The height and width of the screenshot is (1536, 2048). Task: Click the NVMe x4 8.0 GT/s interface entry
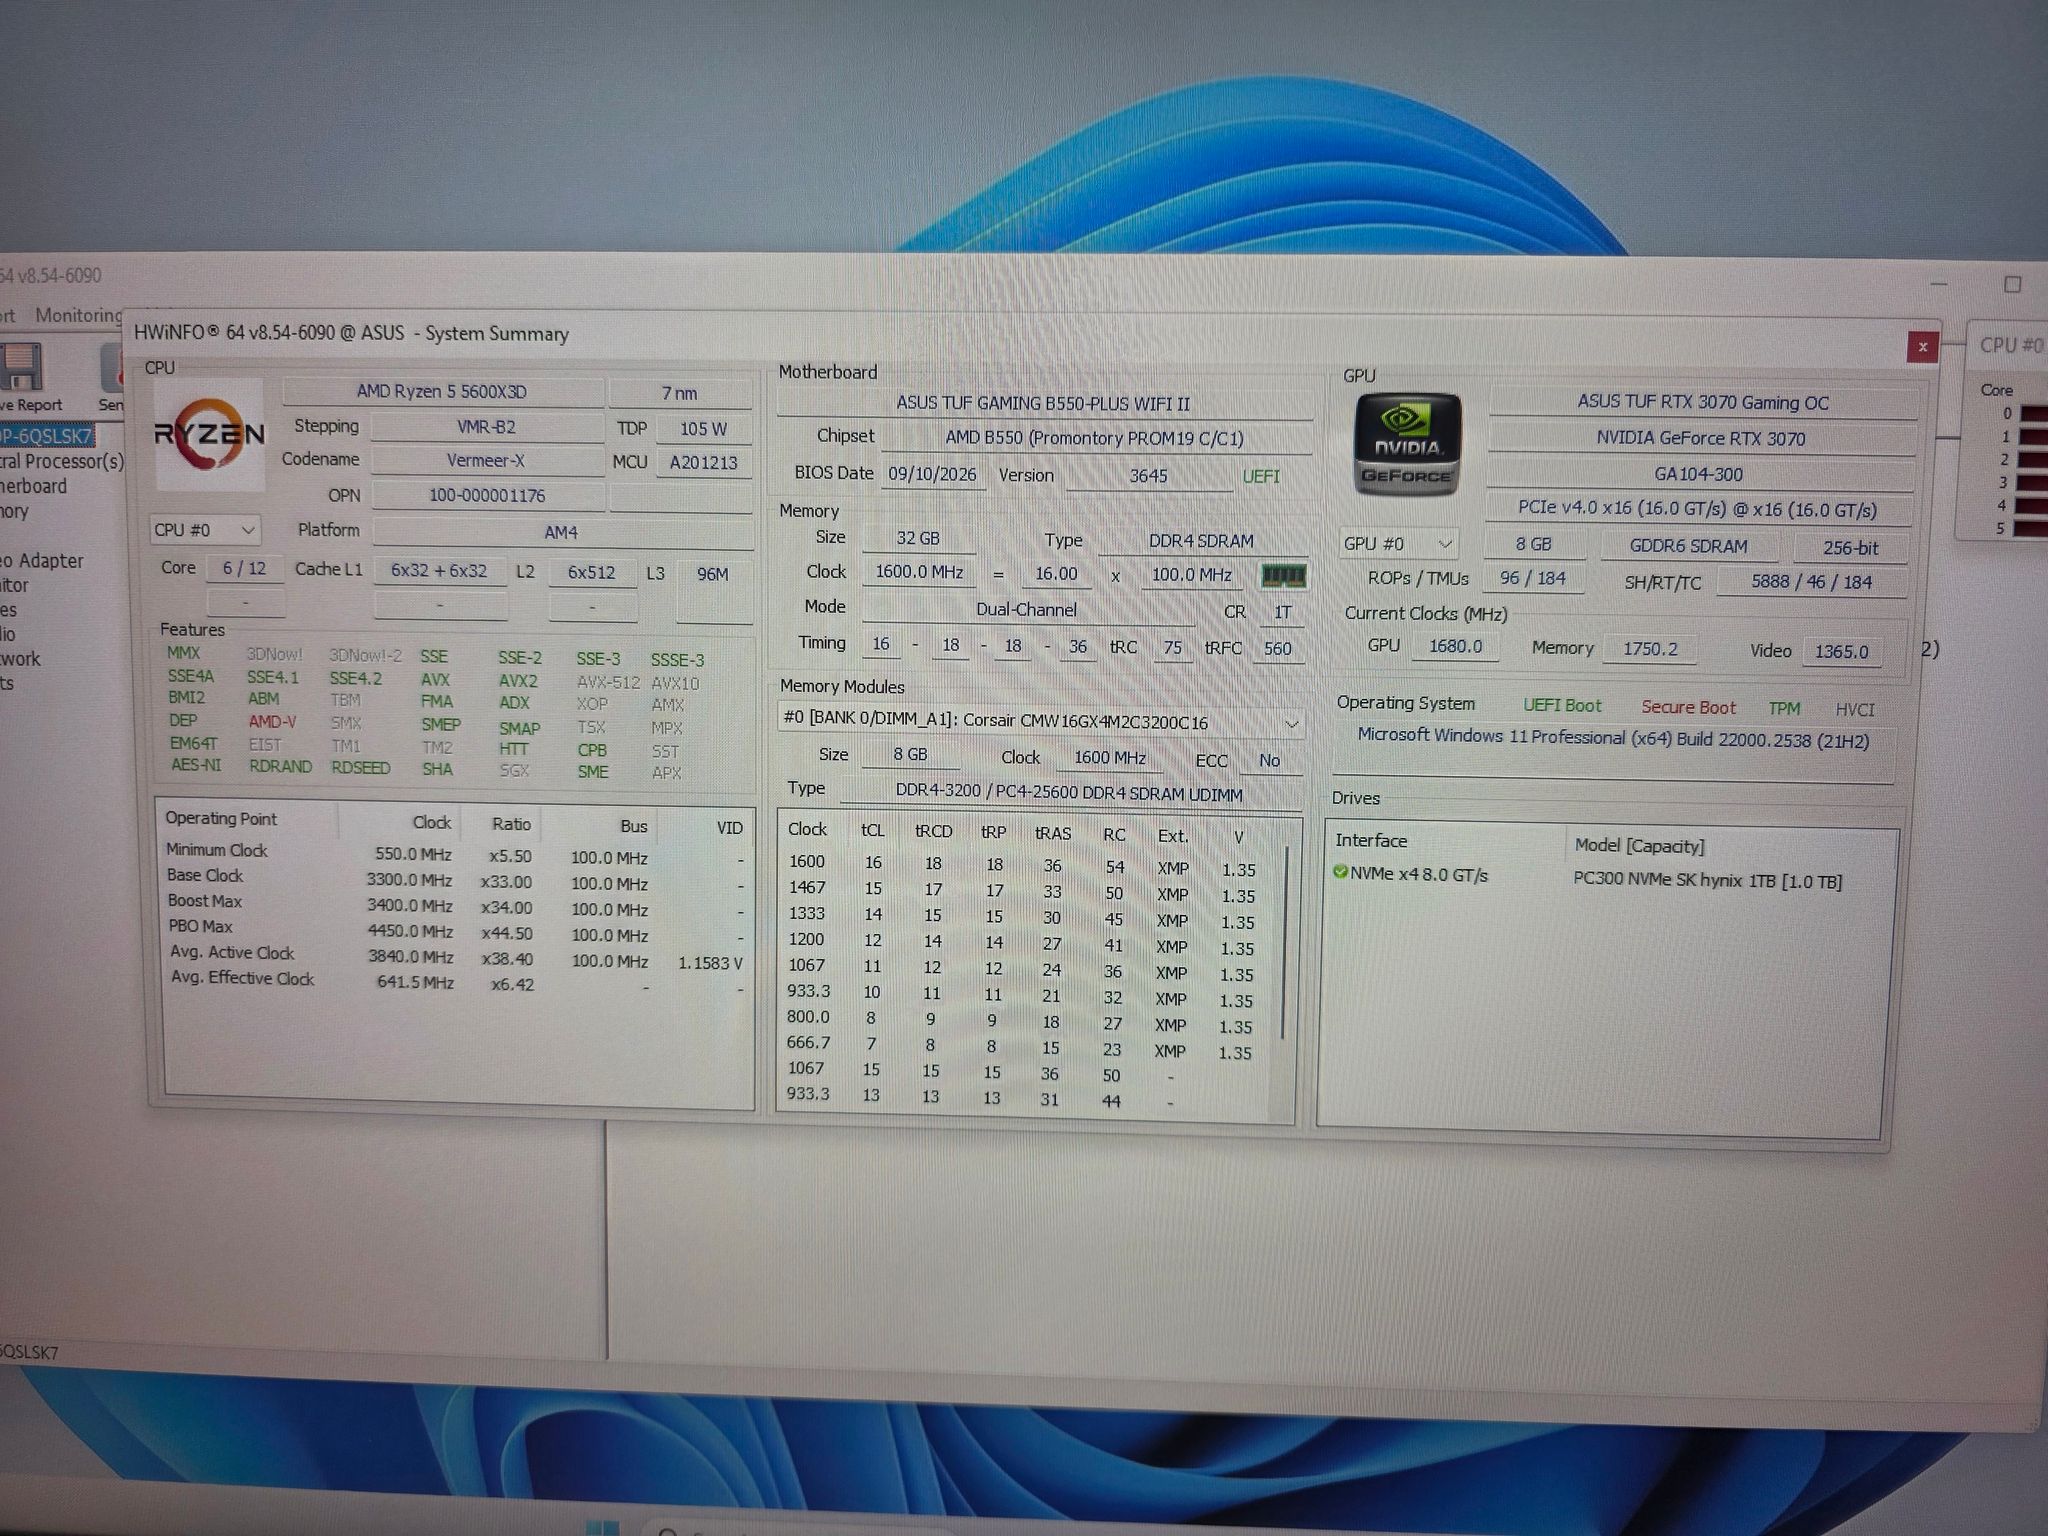[1418, 874]
